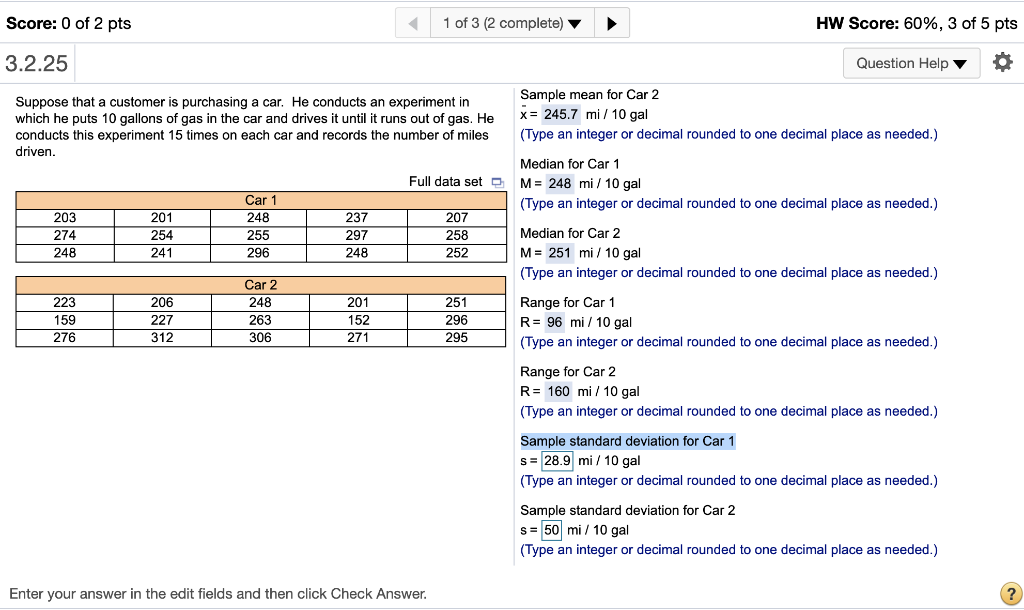Screen dimensions: 1024x610
Task: Go to the previous question arrow
Action: (413, 24)
